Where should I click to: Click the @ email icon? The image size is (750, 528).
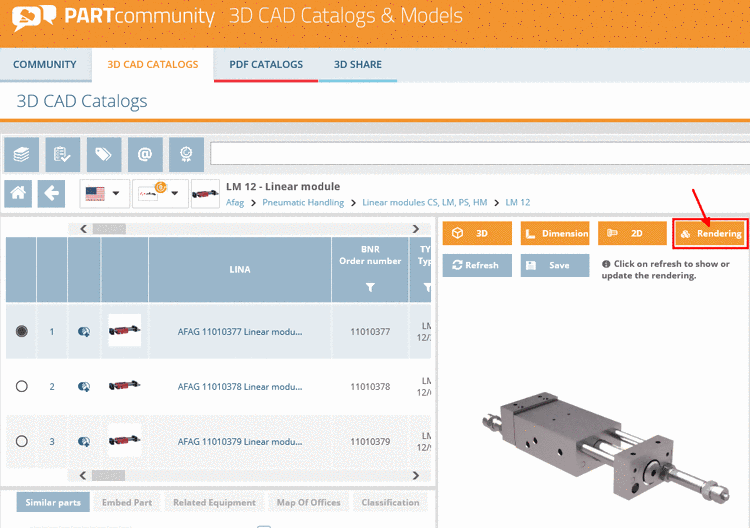(x=145, y=154)
